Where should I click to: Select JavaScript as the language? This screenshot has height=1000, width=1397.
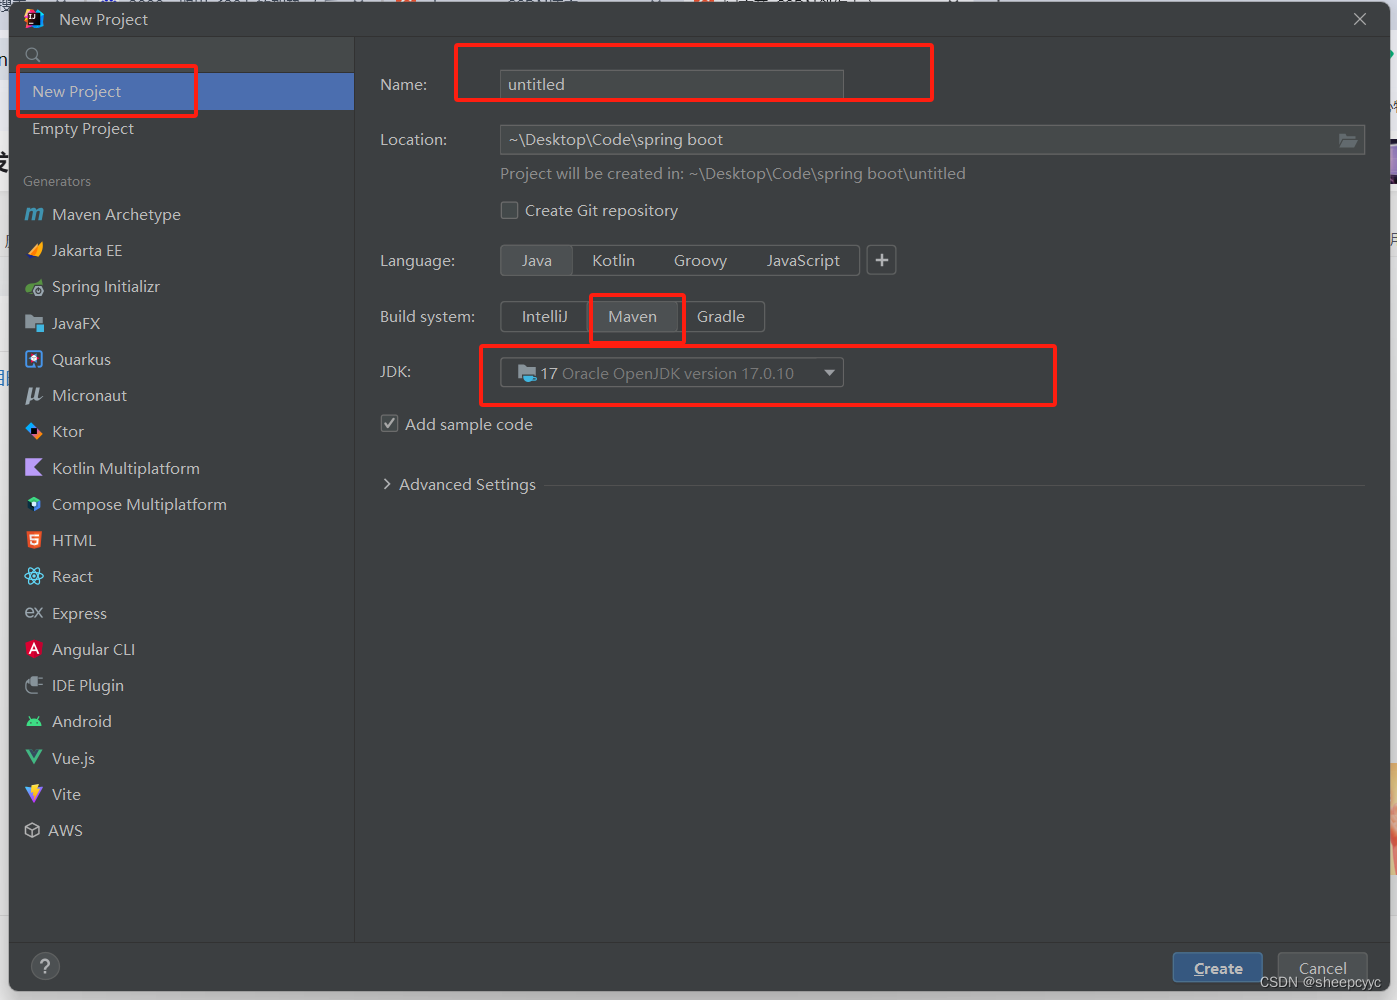(803, 260)
